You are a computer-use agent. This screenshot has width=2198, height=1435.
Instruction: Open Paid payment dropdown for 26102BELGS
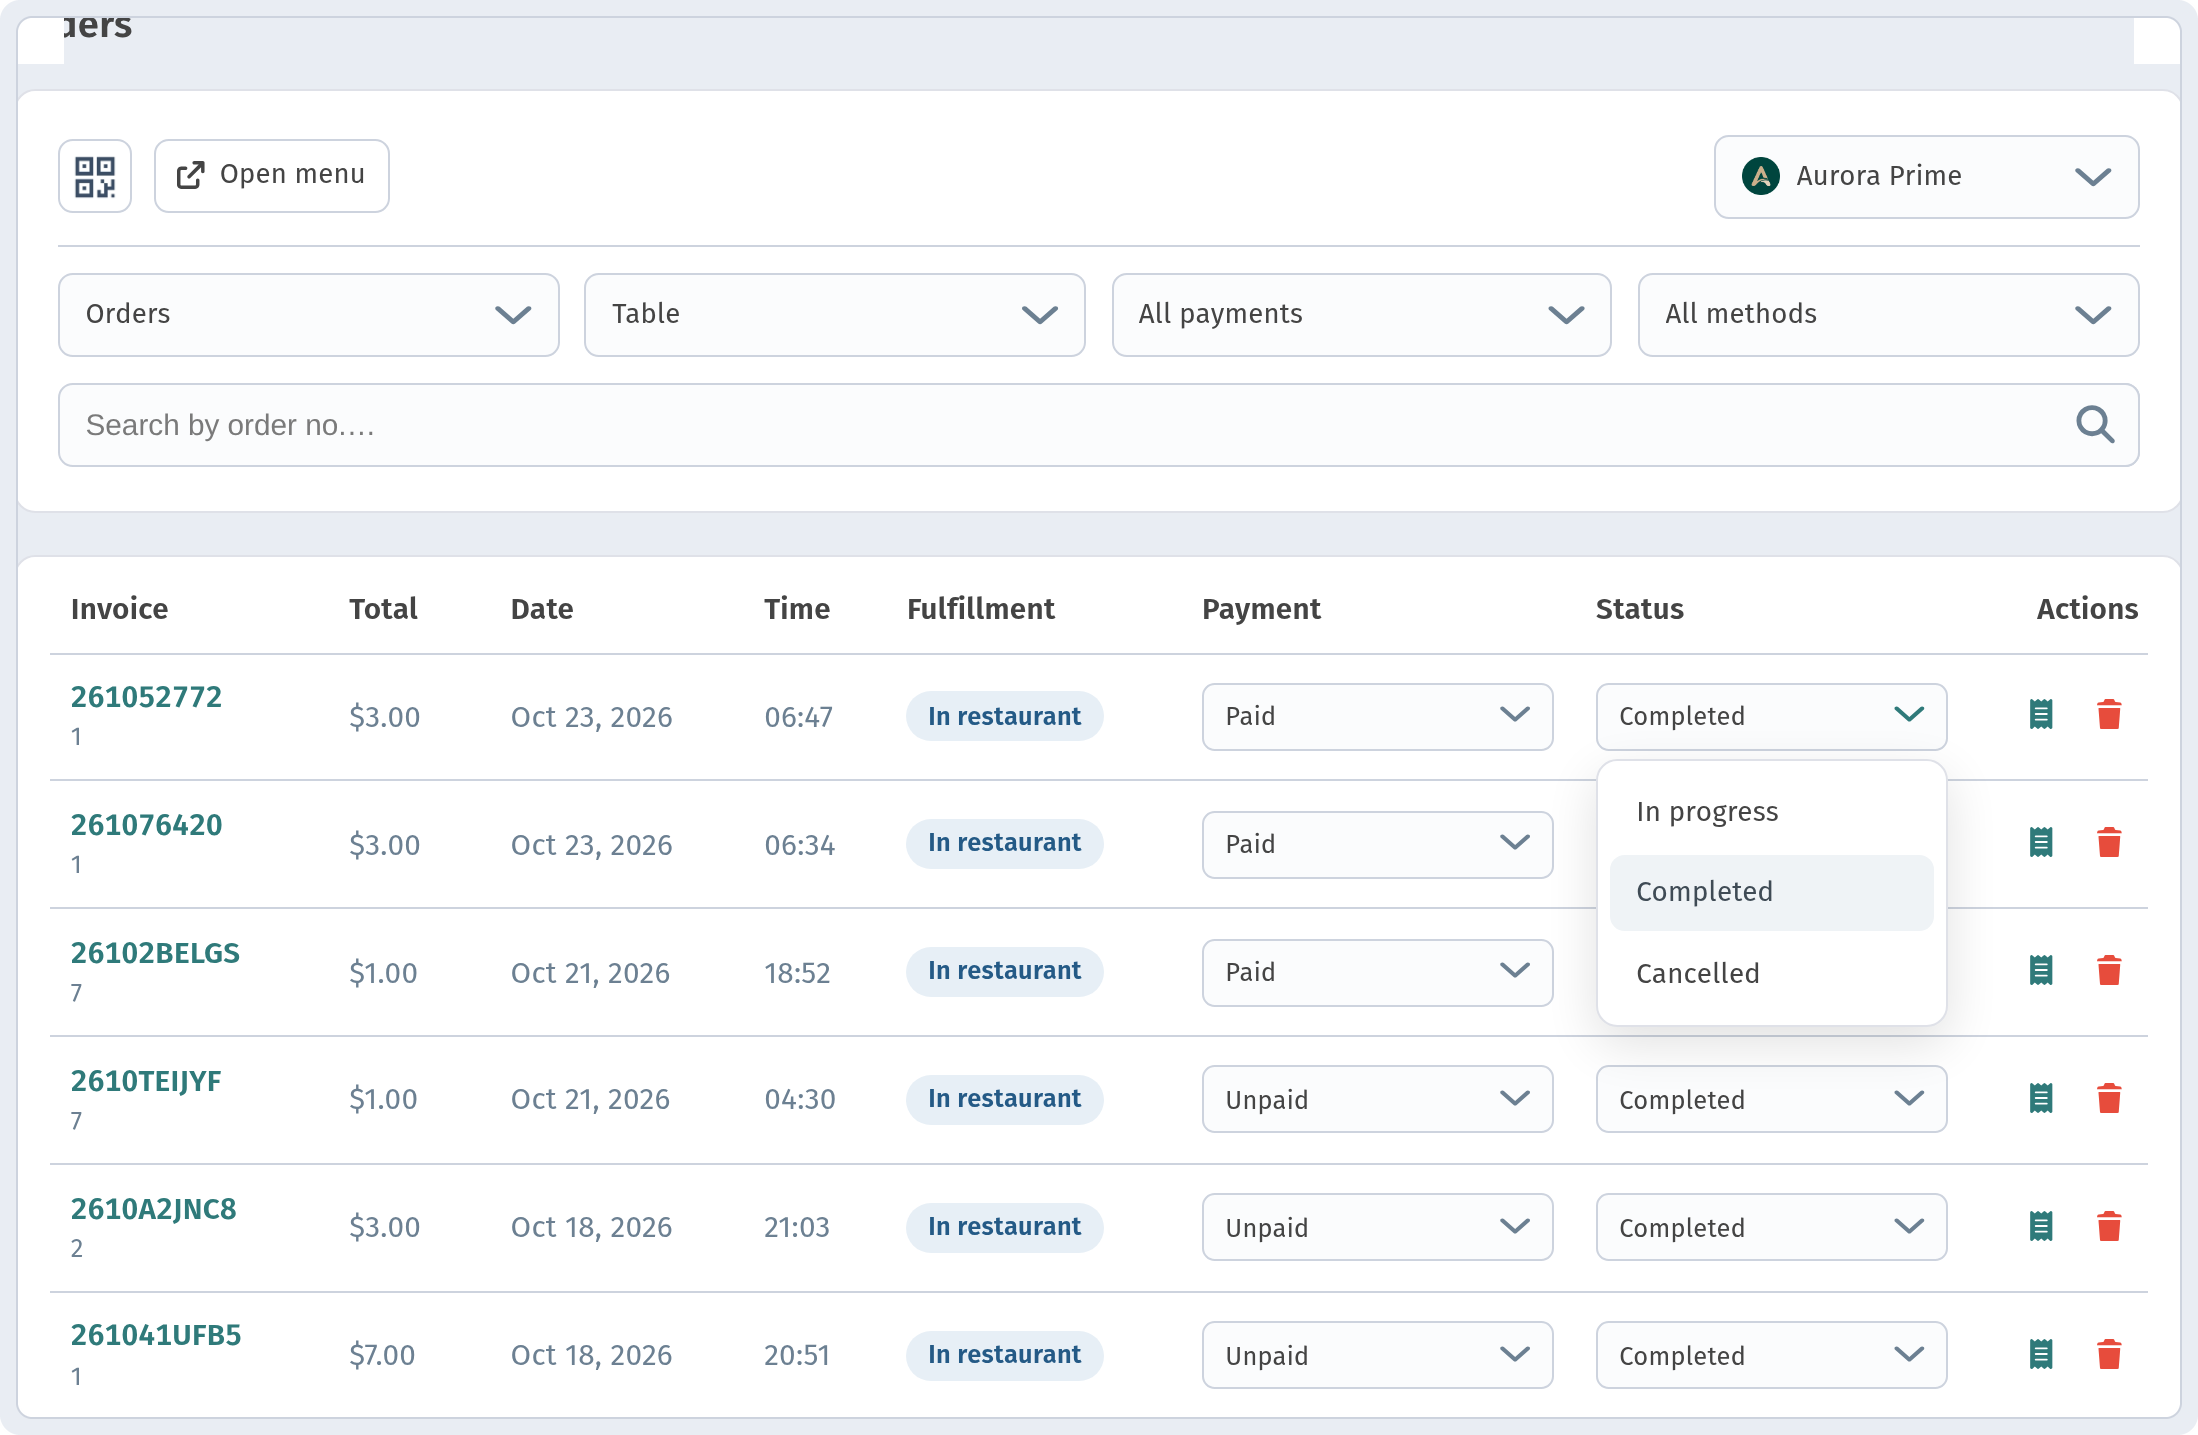pos(1377,973)
